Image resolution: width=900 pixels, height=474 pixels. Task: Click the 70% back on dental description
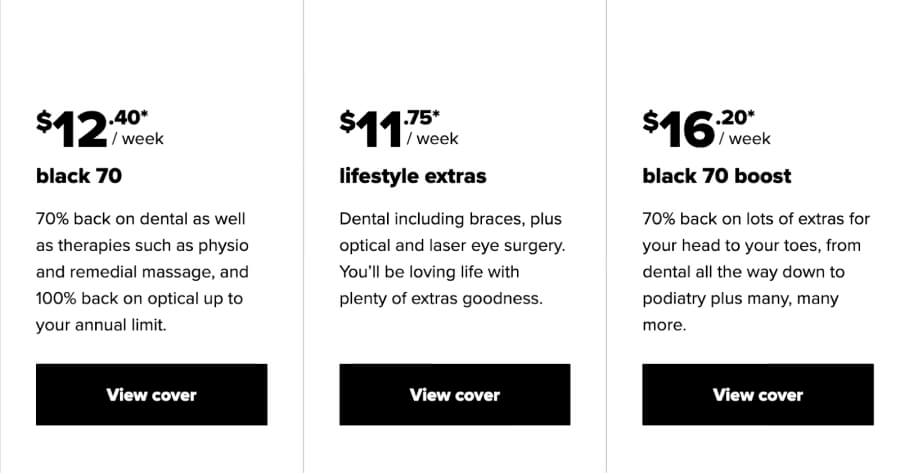(x=142, y=272)
